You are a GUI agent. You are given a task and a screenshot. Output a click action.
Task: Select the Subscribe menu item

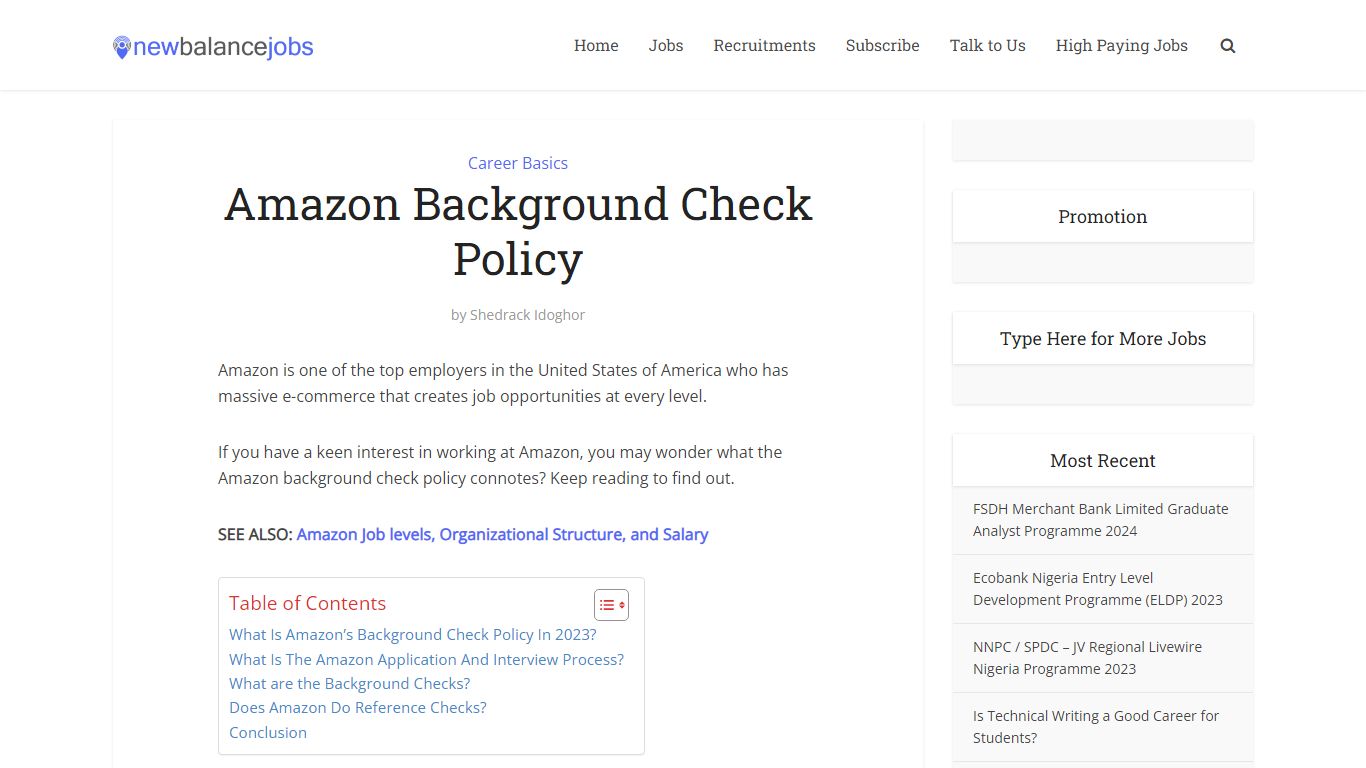click(x=882, y=46)
